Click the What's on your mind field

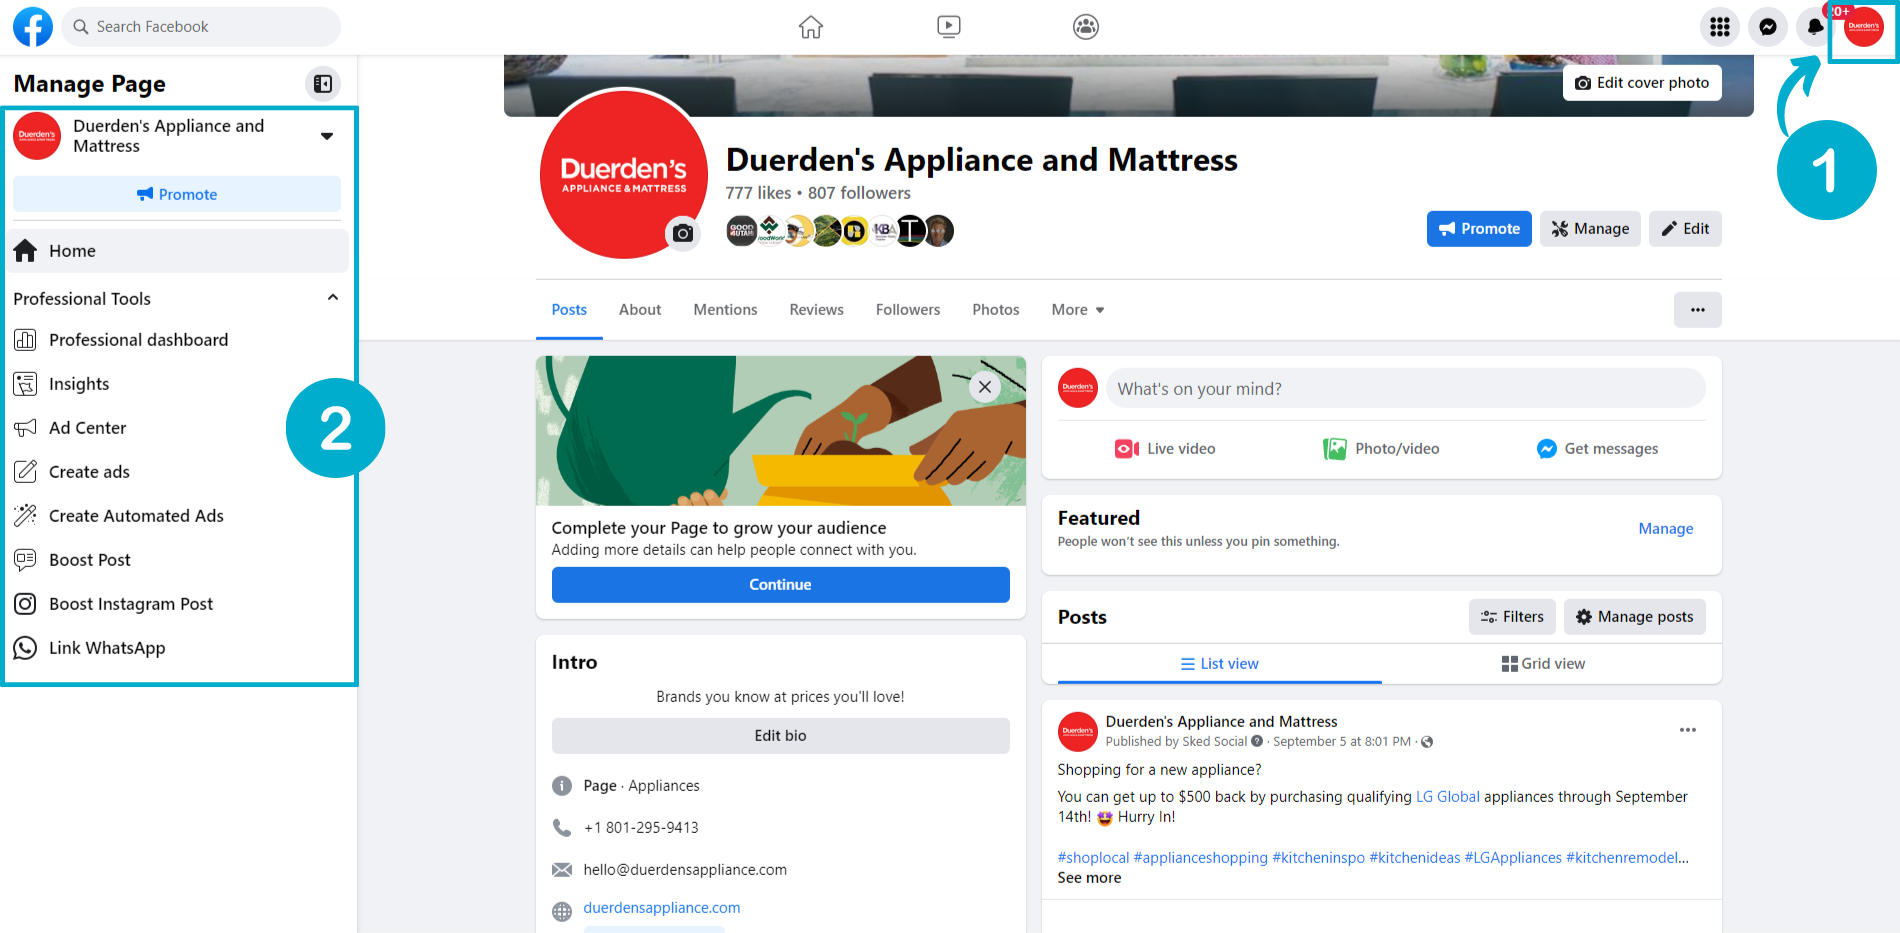tap(1405, 388)
